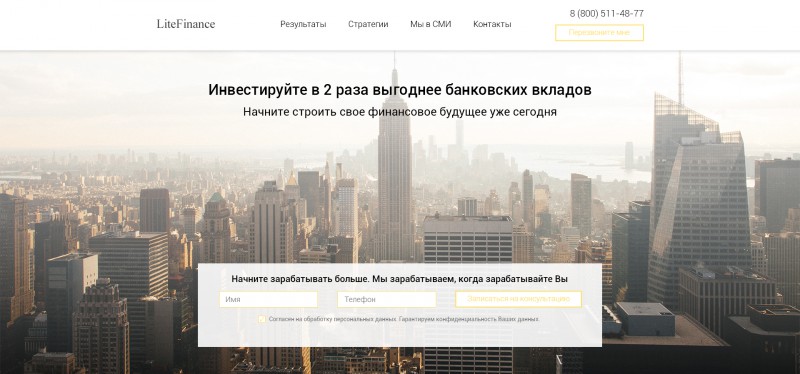Focus the Телефон input field

tap(387, 300)
